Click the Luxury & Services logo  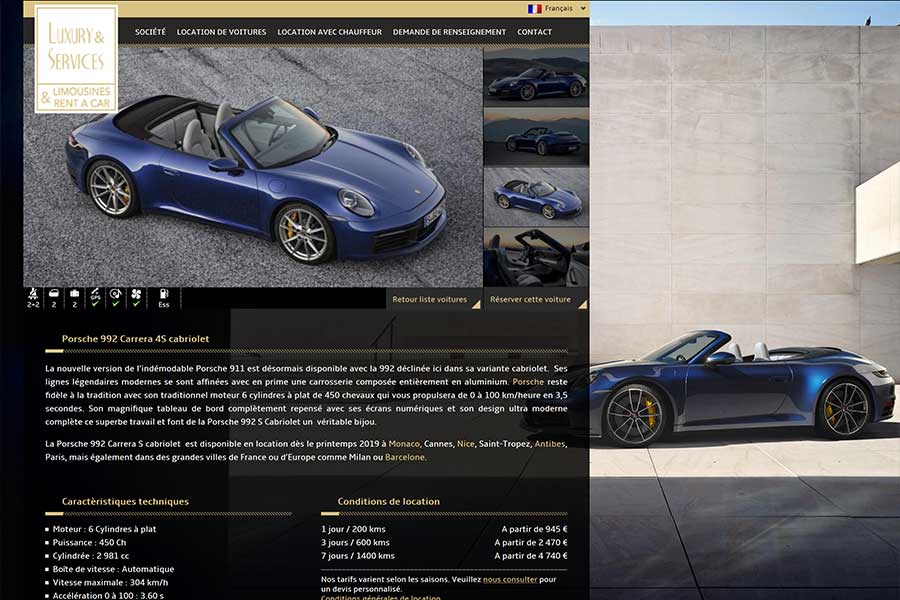76,59
